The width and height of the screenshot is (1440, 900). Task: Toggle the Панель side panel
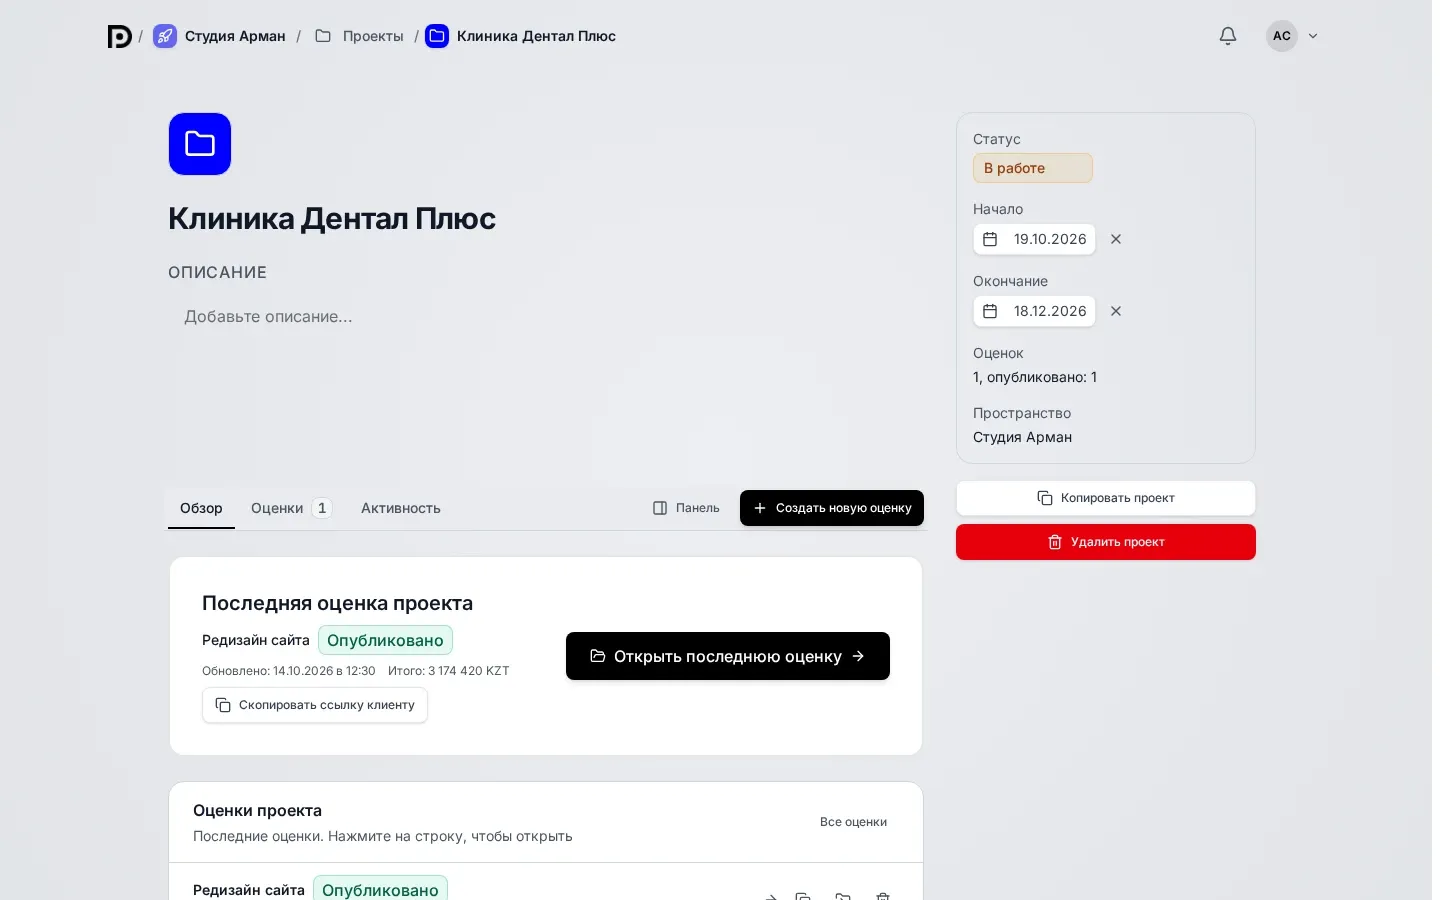(x=686, y=508)
